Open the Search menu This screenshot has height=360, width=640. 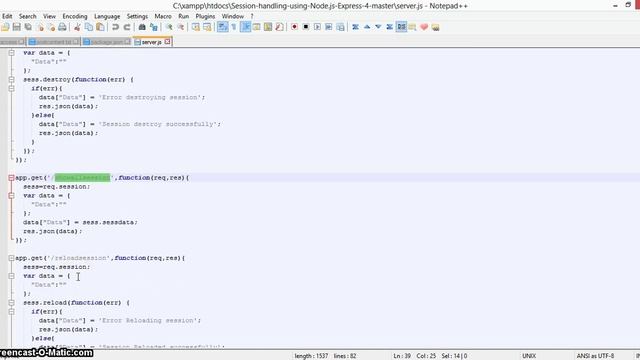click(x=28, y=16)
